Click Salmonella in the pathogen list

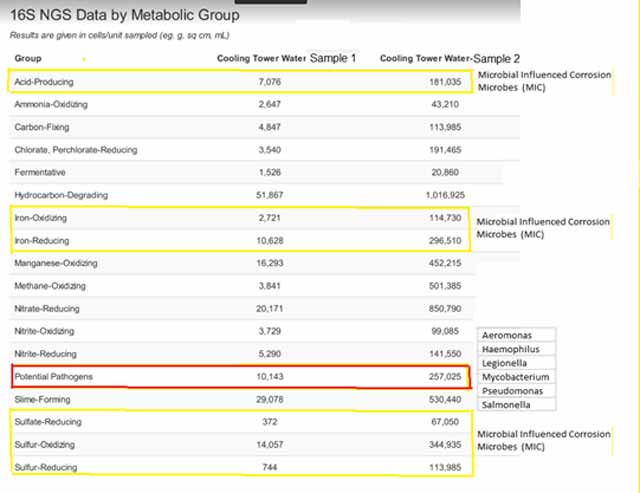click(506, 405)
